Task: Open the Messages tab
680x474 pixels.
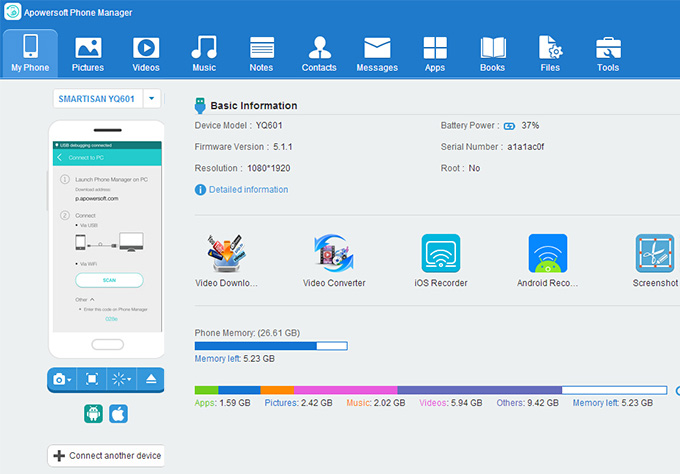Action: tap(377, 54)
